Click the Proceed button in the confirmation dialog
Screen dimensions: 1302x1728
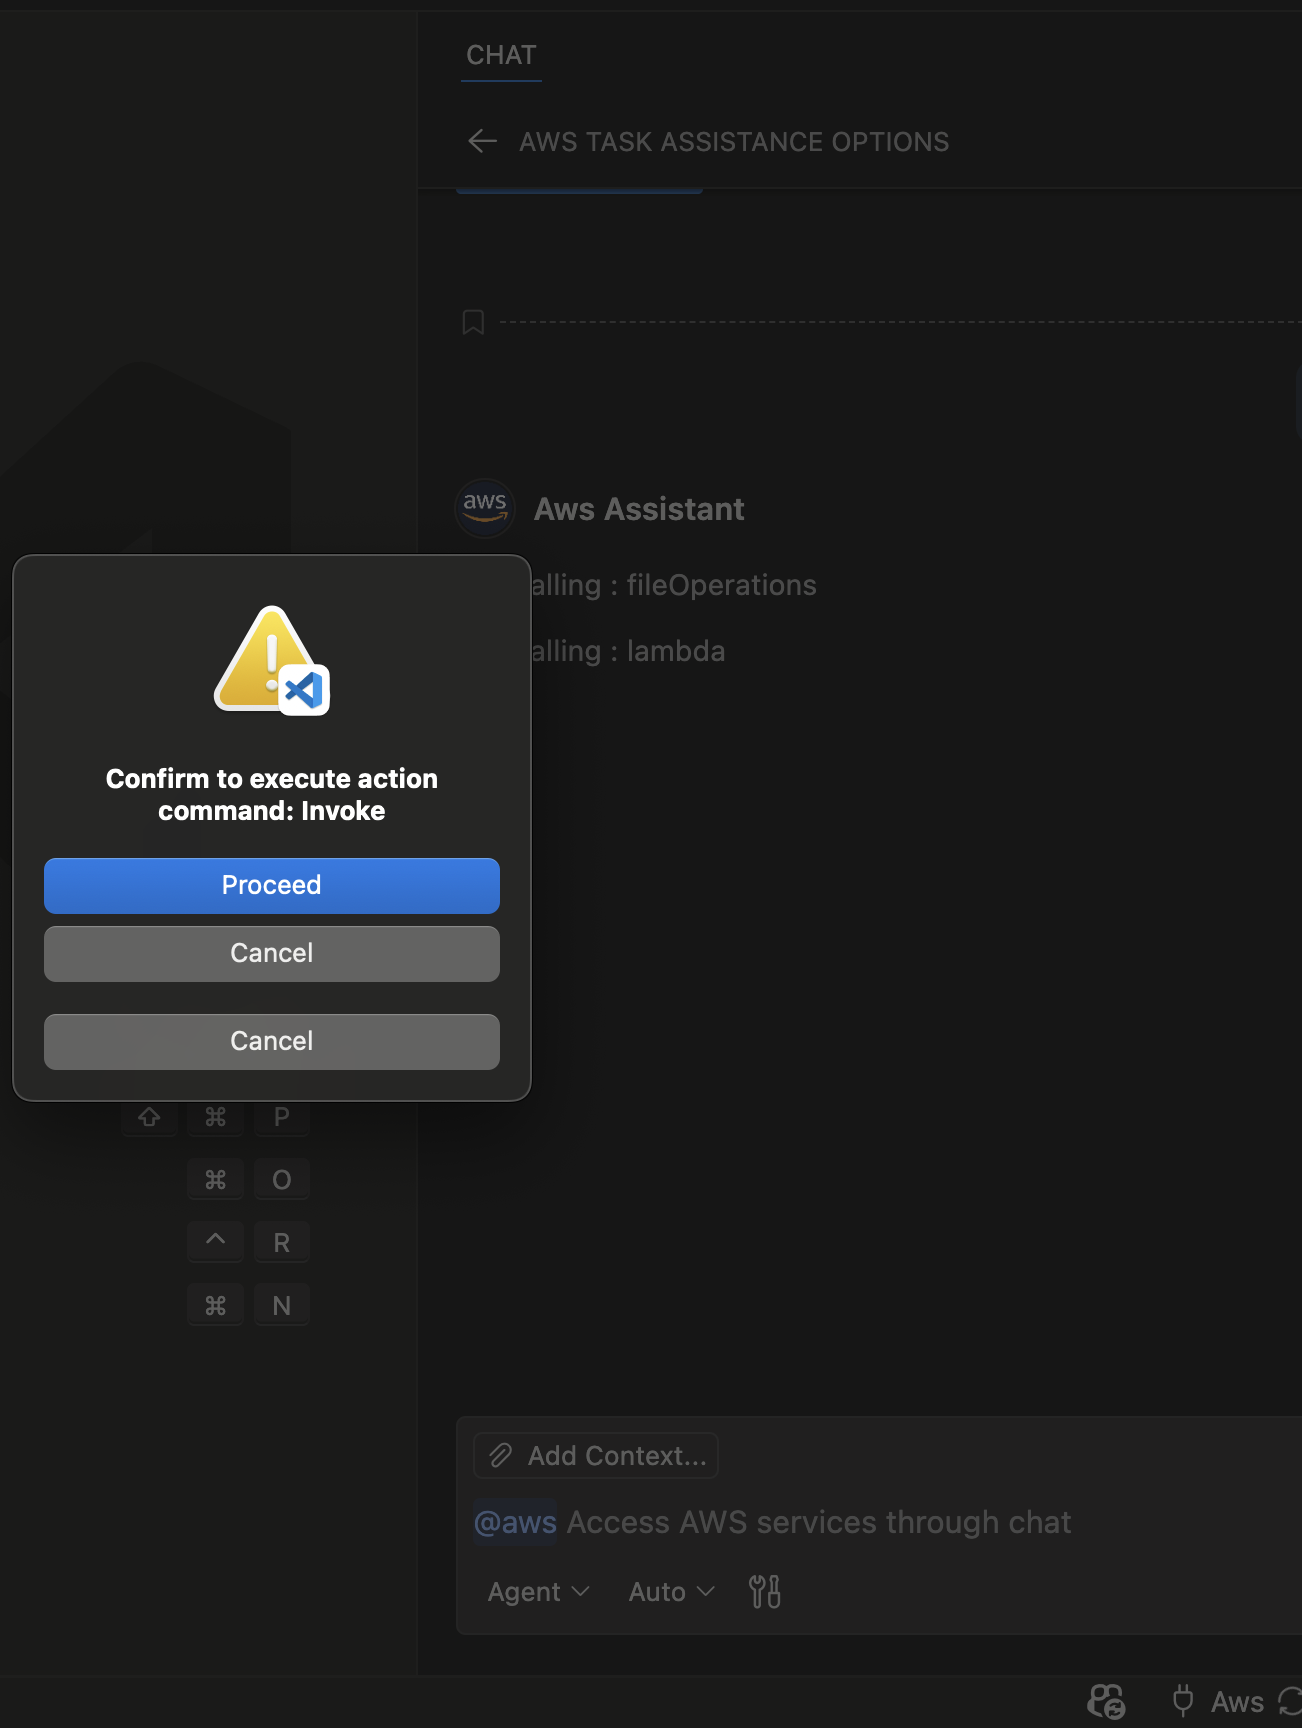[x=271, y=885]
